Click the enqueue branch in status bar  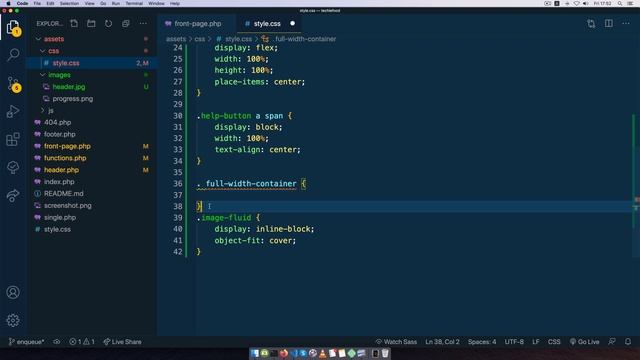click(x=26, y=342)
